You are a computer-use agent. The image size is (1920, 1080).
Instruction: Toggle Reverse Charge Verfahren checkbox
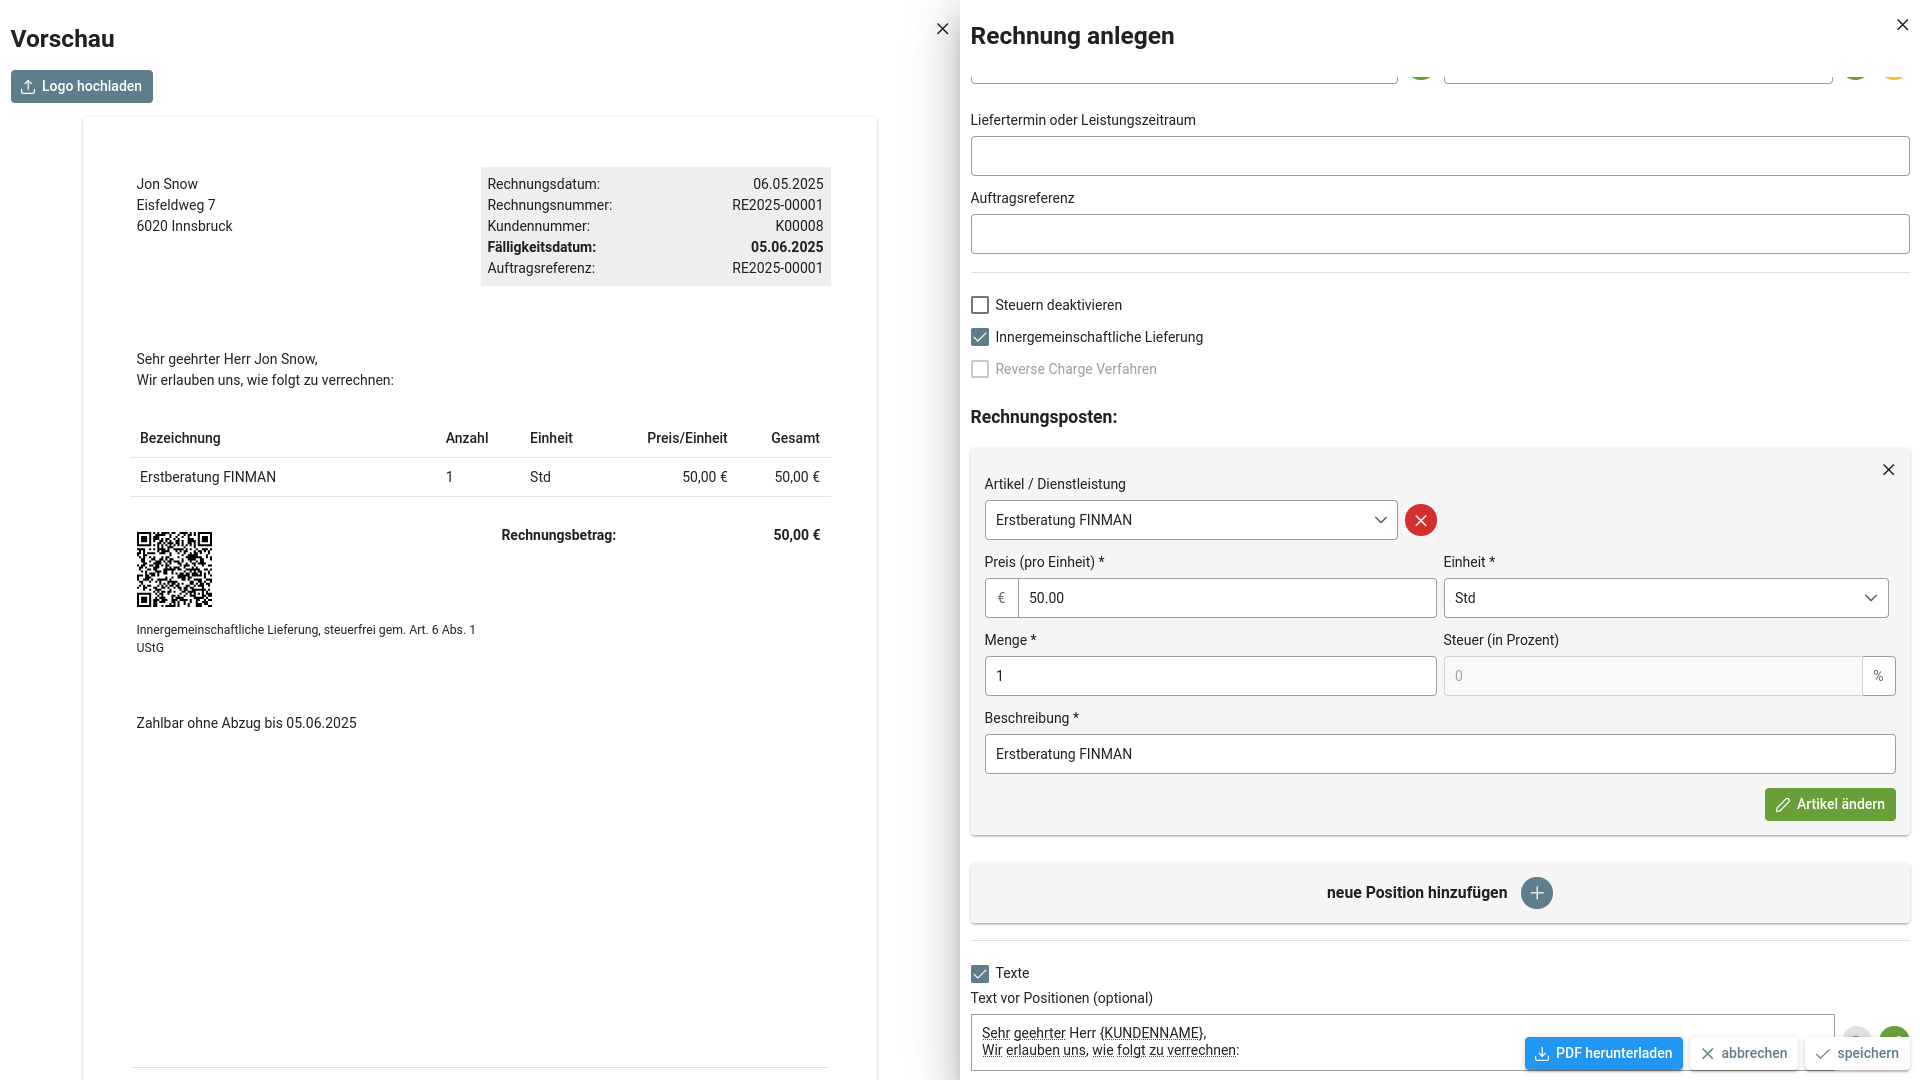pos(980,369)
